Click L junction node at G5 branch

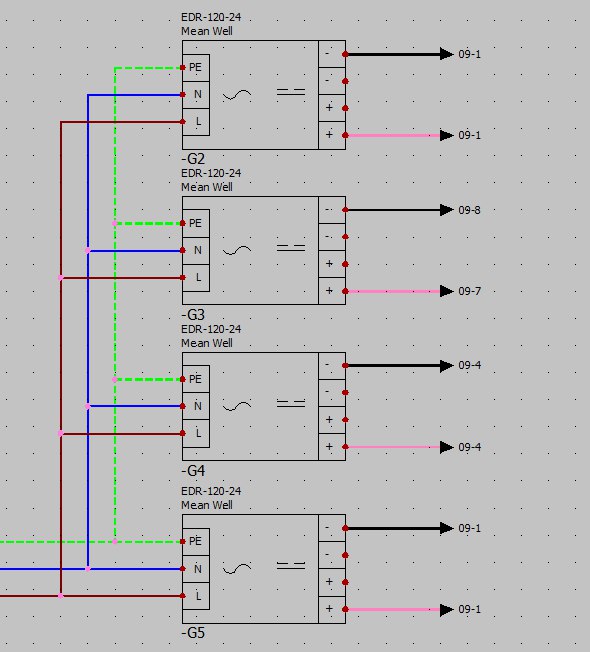[x=61, y=596]
